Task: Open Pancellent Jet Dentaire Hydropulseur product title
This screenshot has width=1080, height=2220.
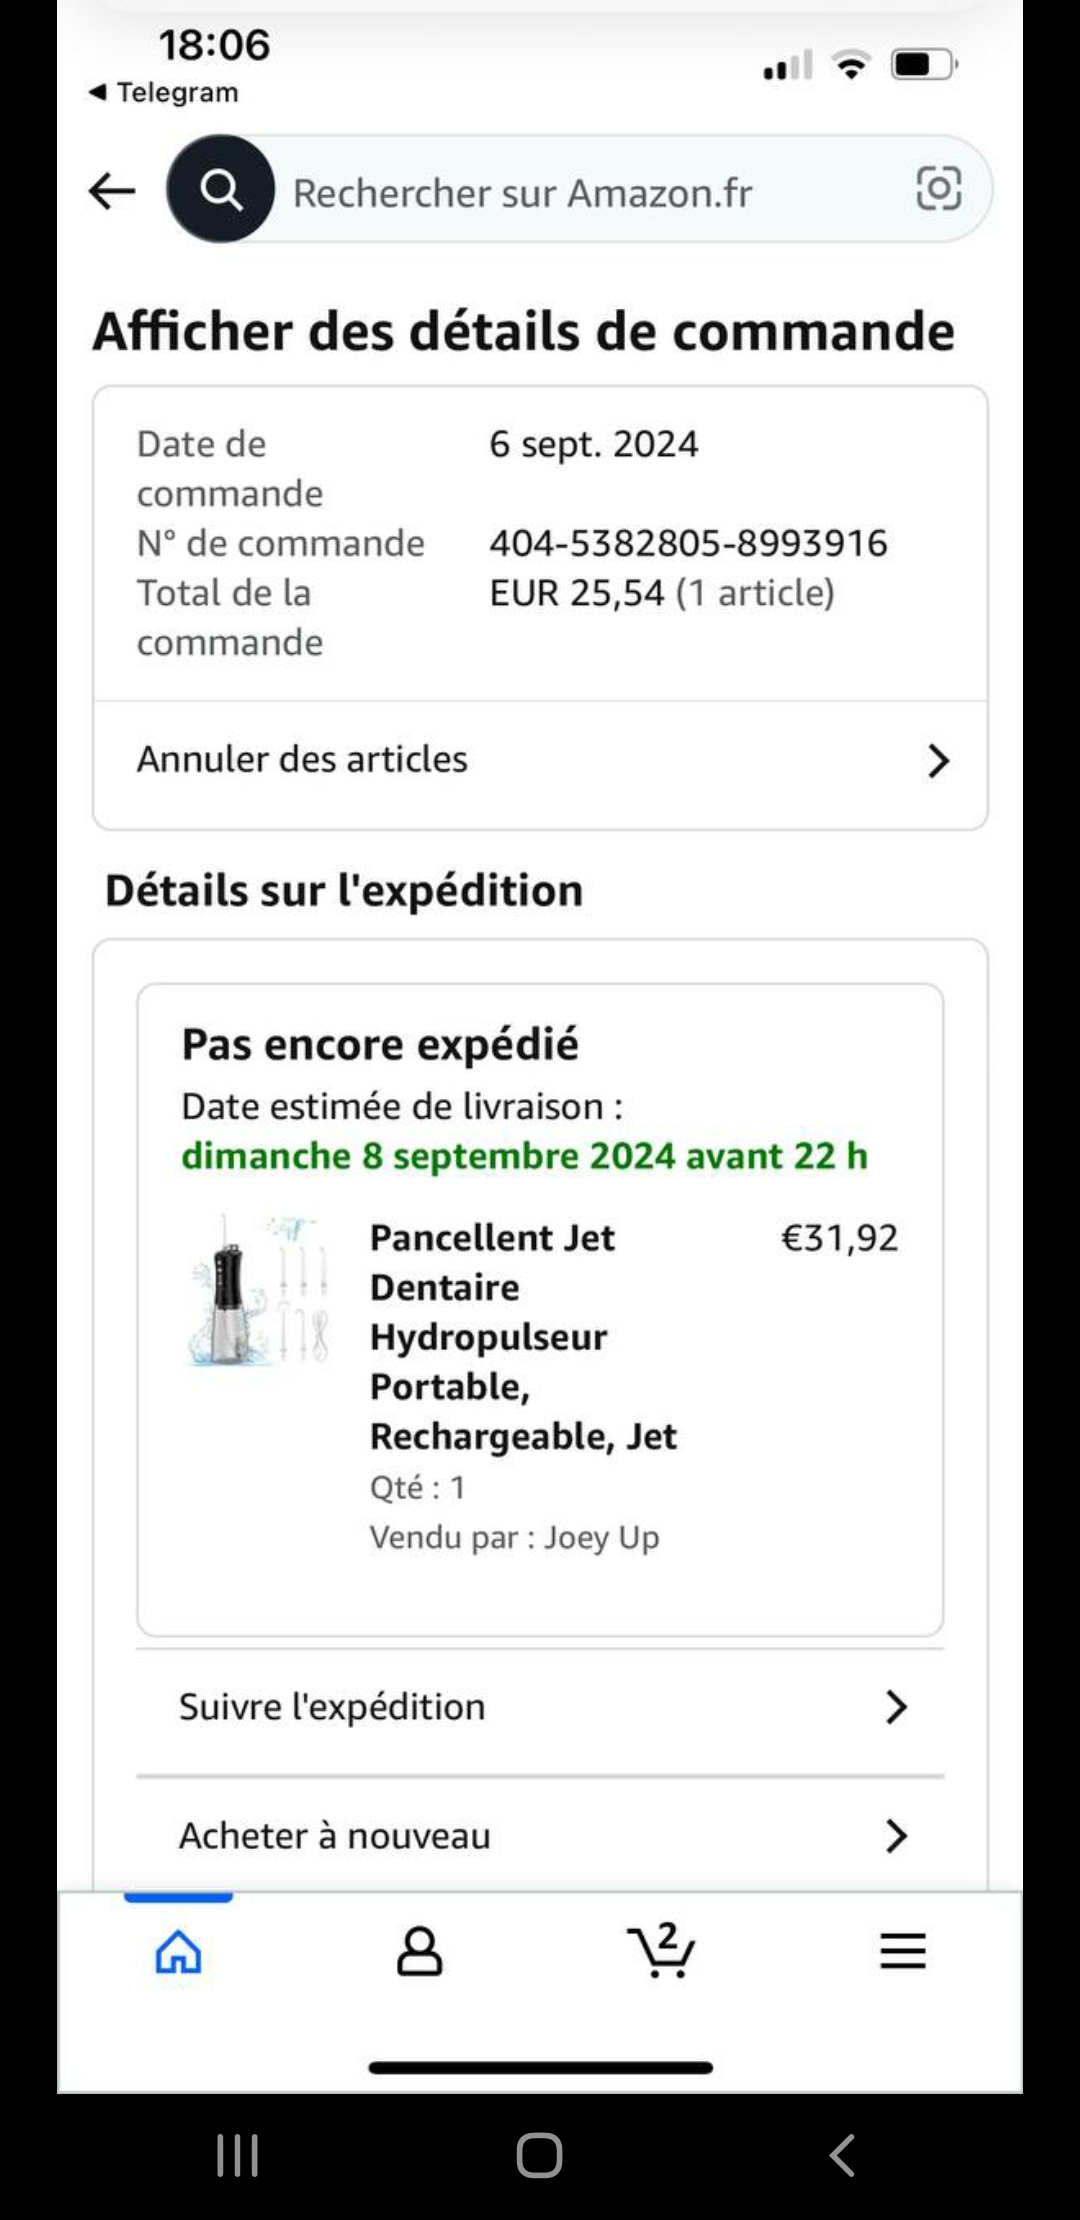Action: pyautogui.click(x=522, y=1336)
